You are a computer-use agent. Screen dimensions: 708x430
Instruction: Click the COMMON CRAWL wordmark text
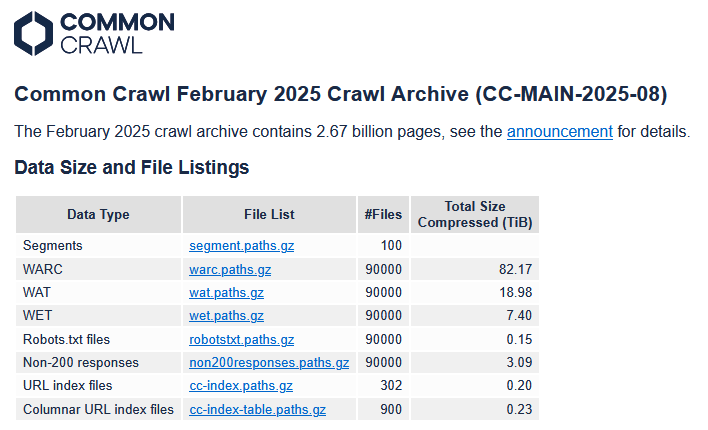[x=116, y=33]
